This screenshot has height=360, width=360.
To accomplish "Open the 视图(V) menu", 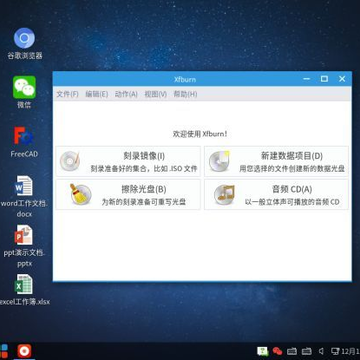I will (155, 94).
